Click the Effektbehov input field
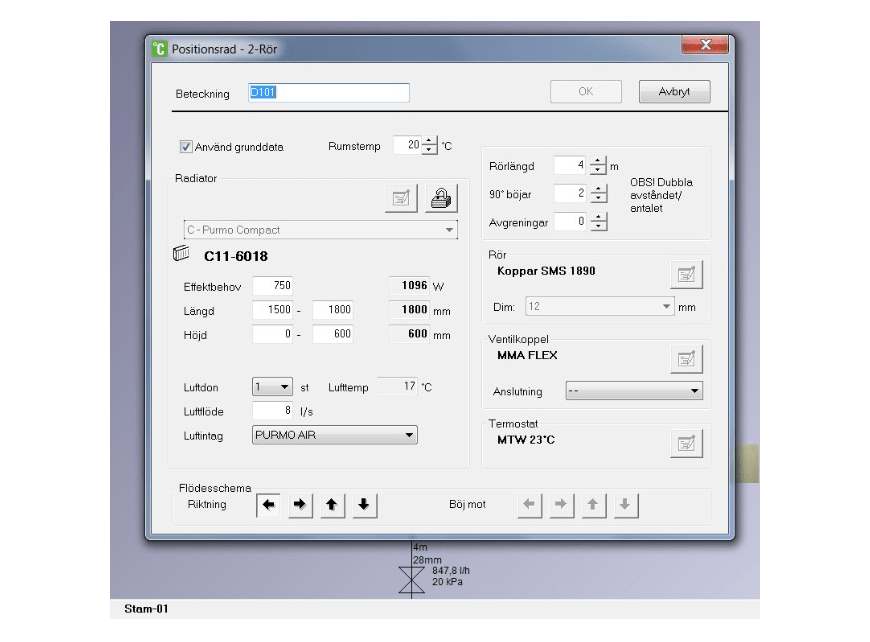 [272, 286]
